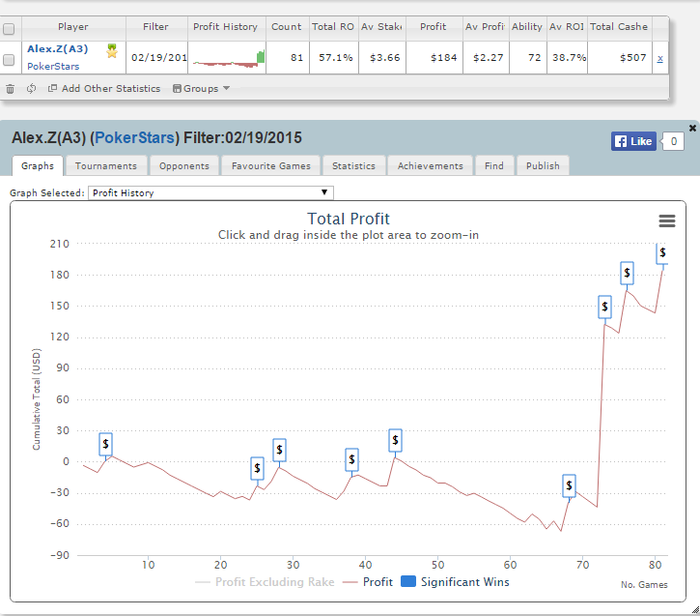Click the refresh icon beside trash
Image resolution: width=700 pixels, height=616 pixels.
click(x=31, y=89)
